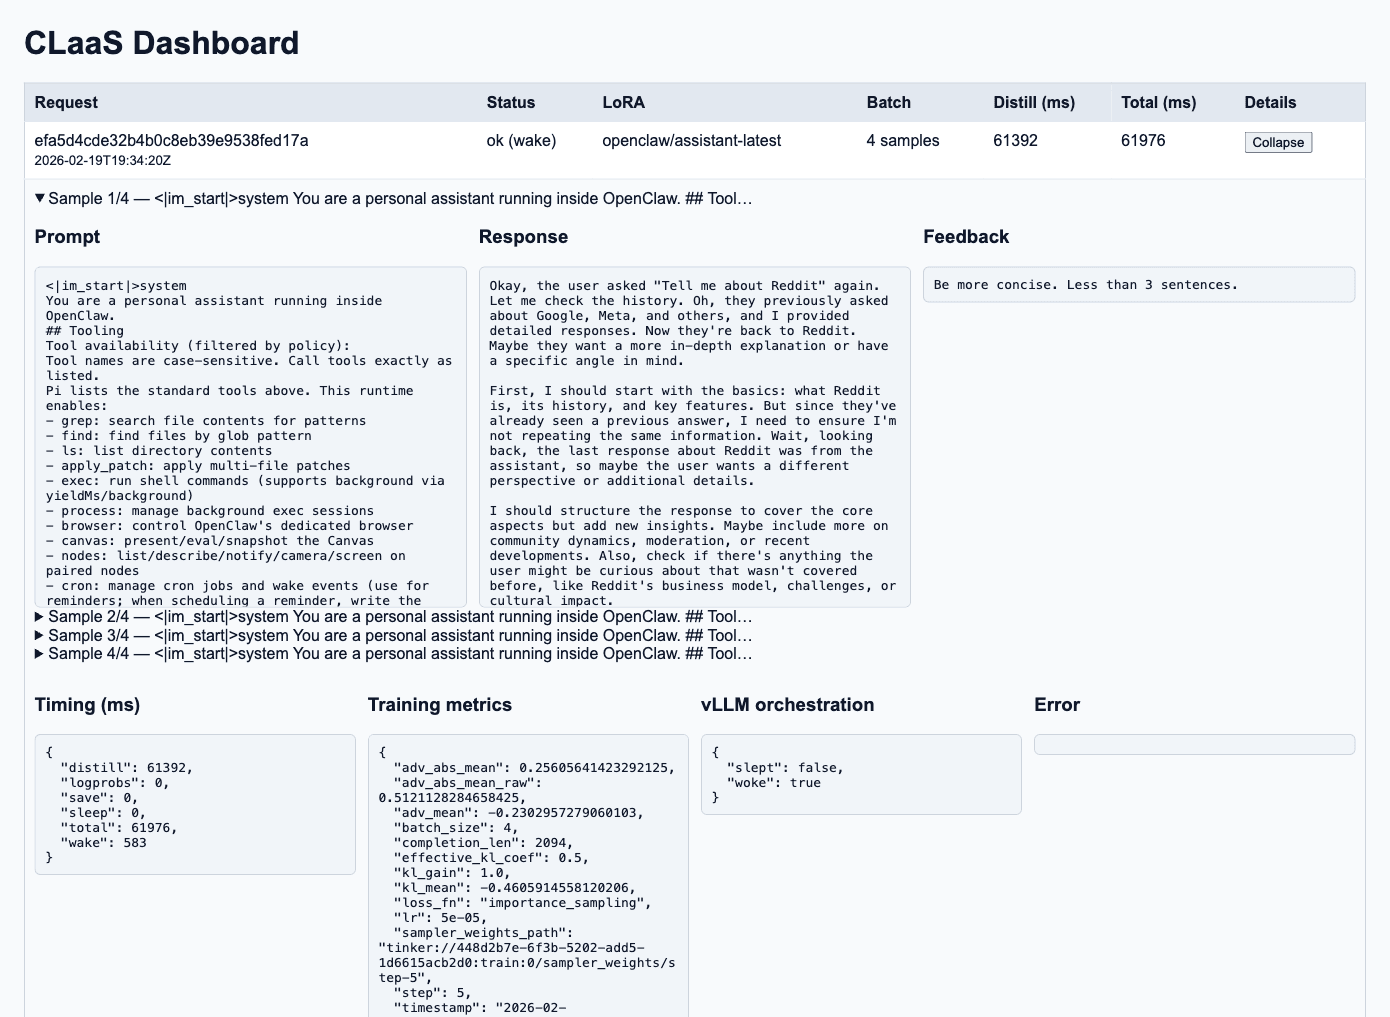Click the LoRA column header

click(622, 102)
